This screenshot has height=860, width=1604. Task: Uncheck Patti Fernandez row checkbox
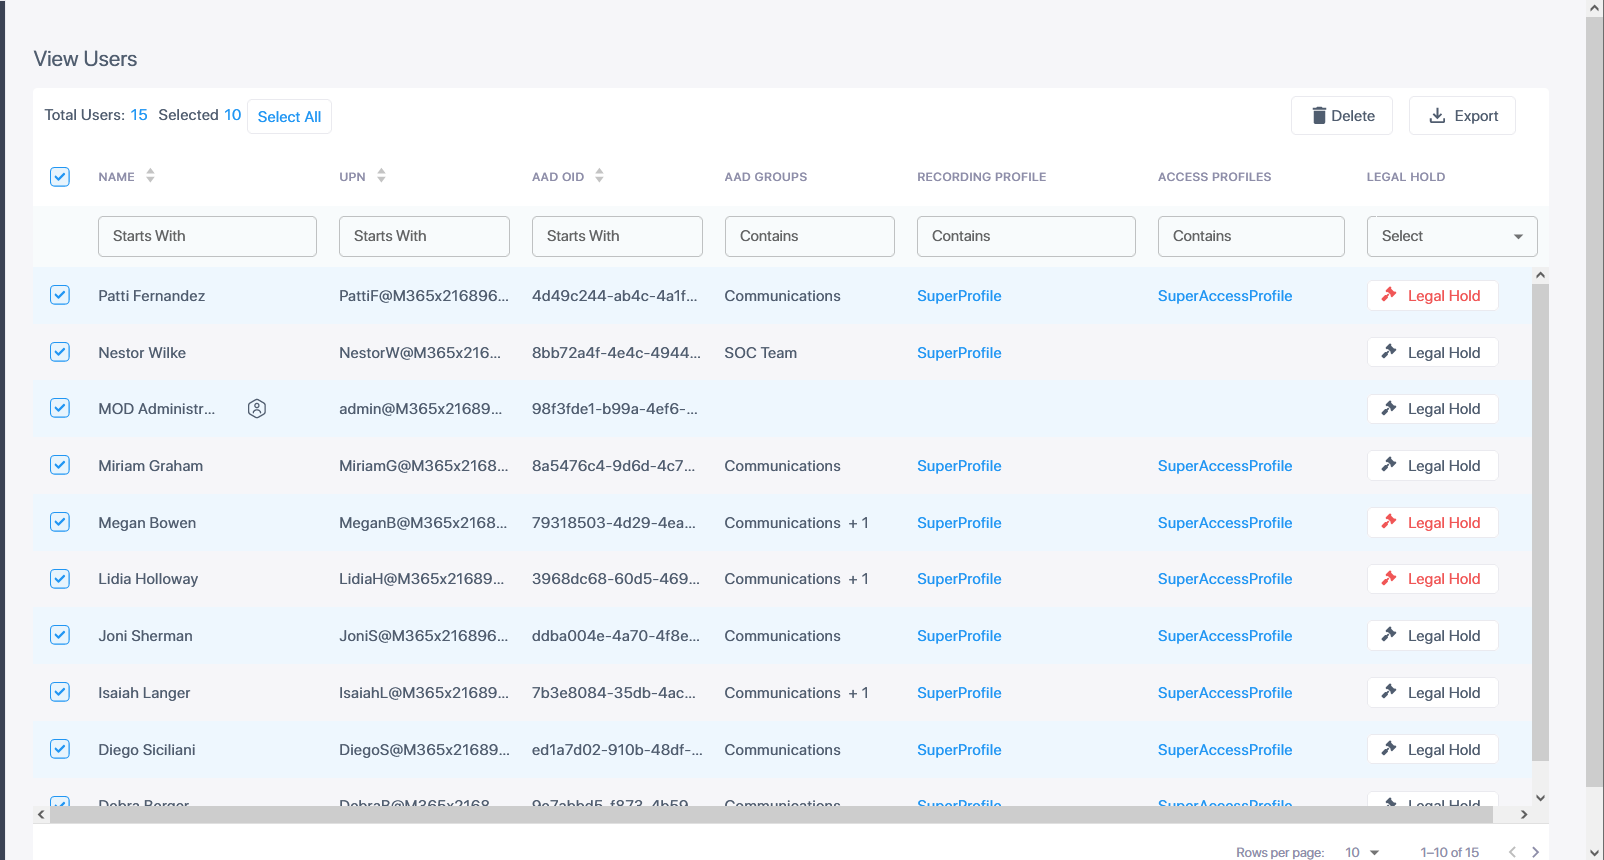[x=60, y=295]
